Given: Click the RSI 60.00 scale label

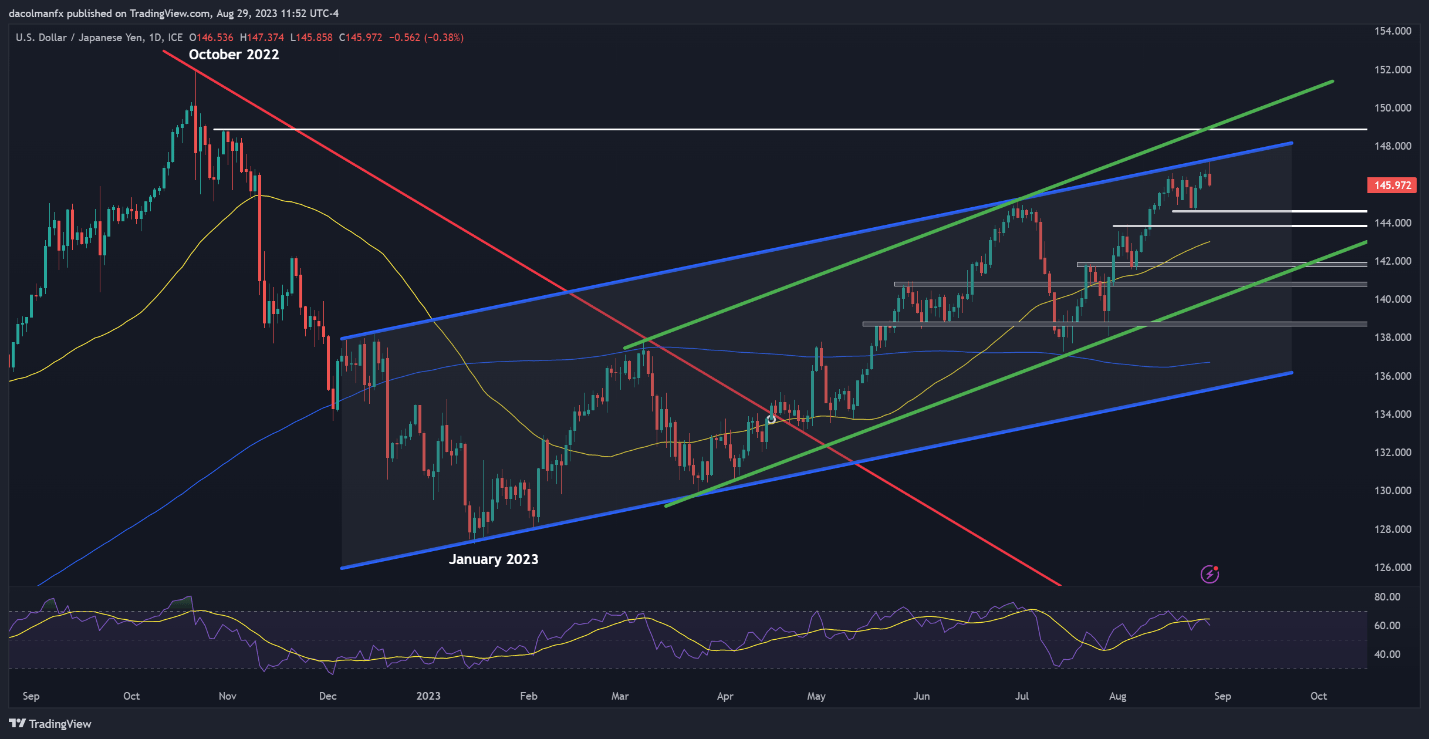Looking at the screenshot, I should pyautogui.click(x=1386, y=626).
